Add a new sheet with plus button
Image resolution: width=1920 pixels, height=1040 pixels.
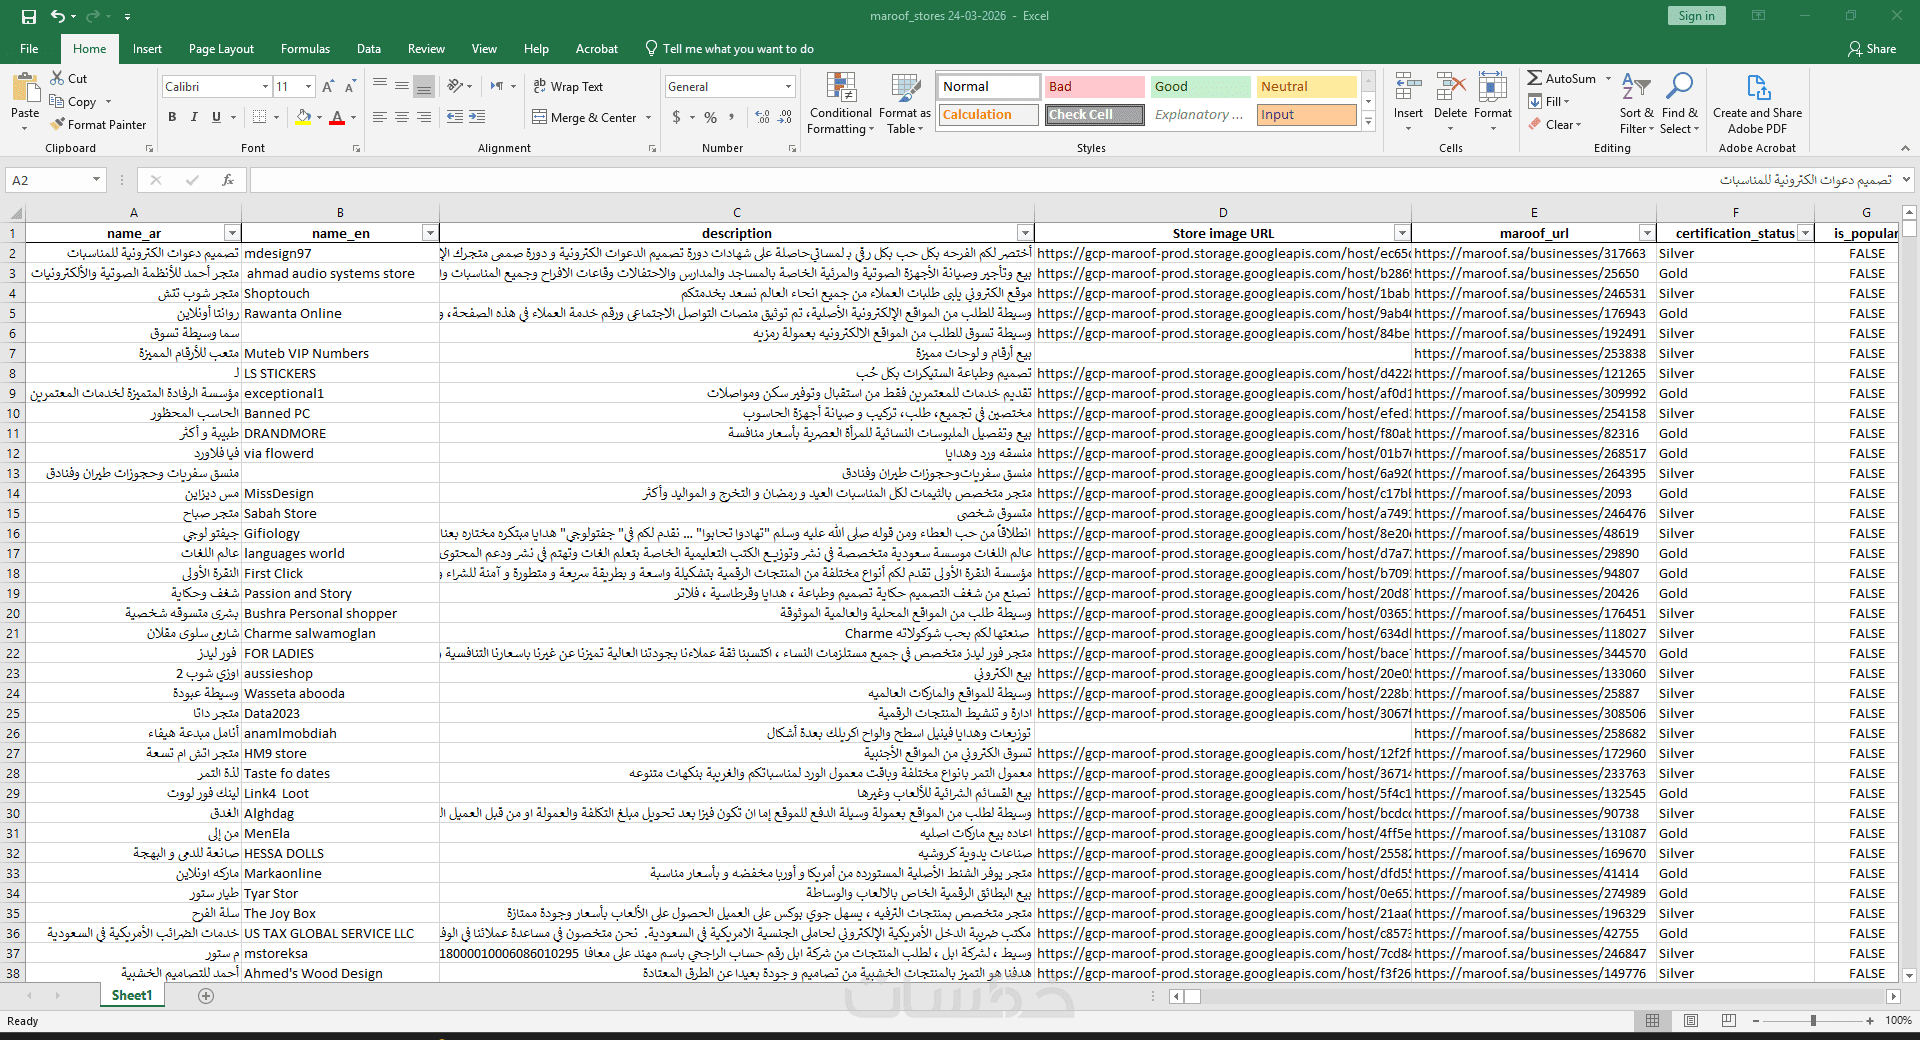(206, 995)
